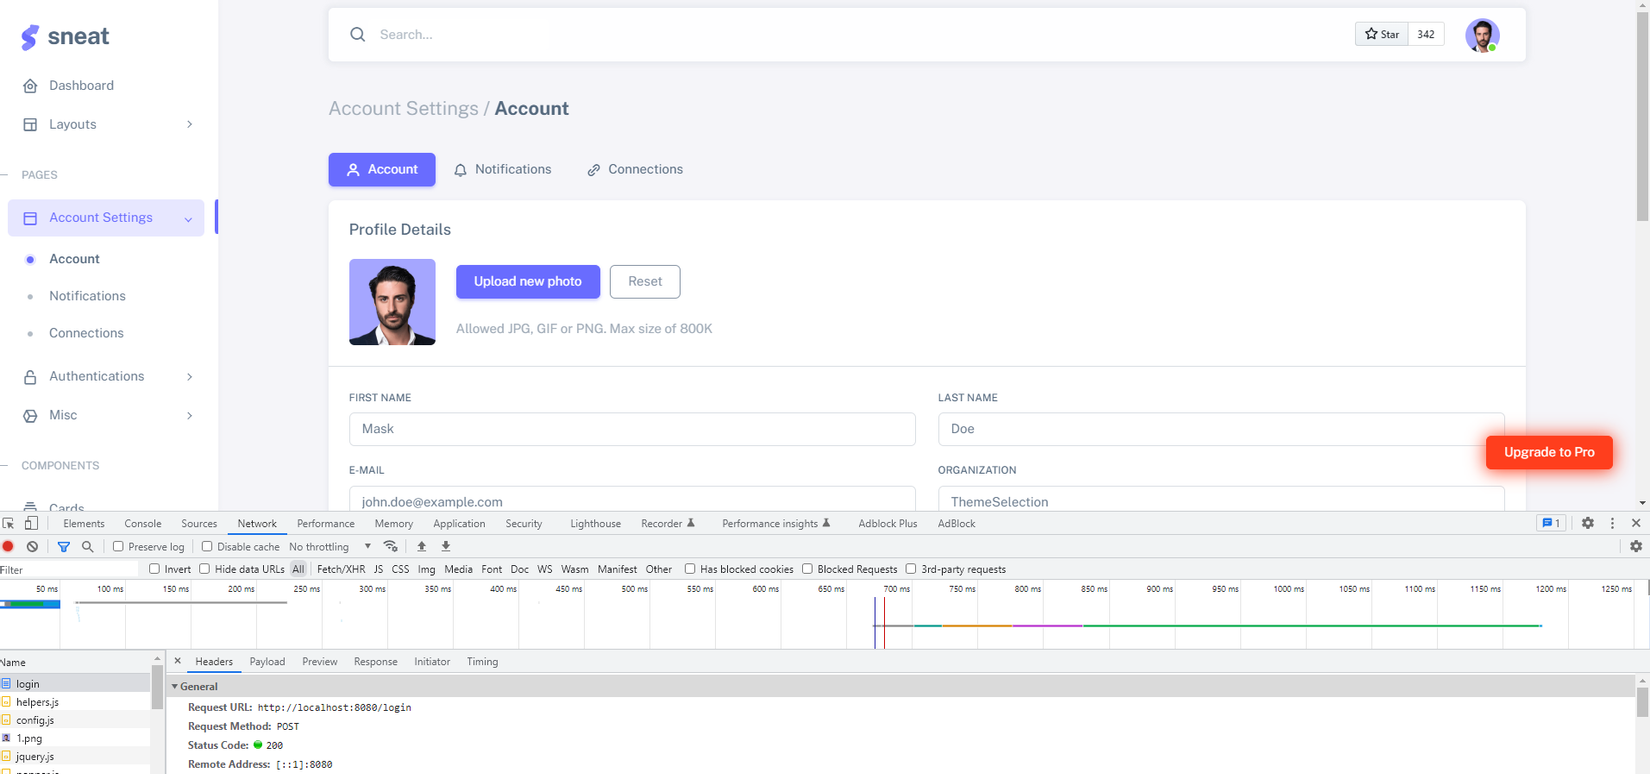Open the No throttling dropdown

point(330,547)
